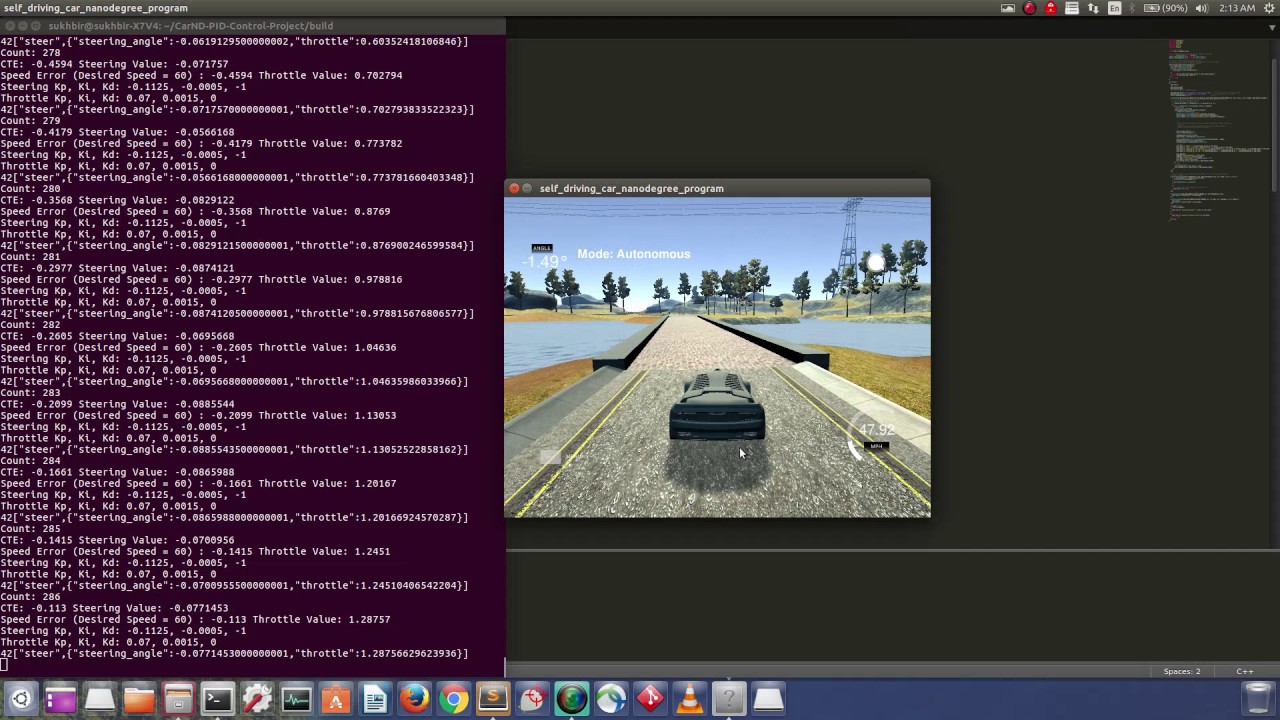Viewport: 1280px width, 720px height.
Task: Click terminal line CTE: -0.3568 Steering Value
Action: 117,200
